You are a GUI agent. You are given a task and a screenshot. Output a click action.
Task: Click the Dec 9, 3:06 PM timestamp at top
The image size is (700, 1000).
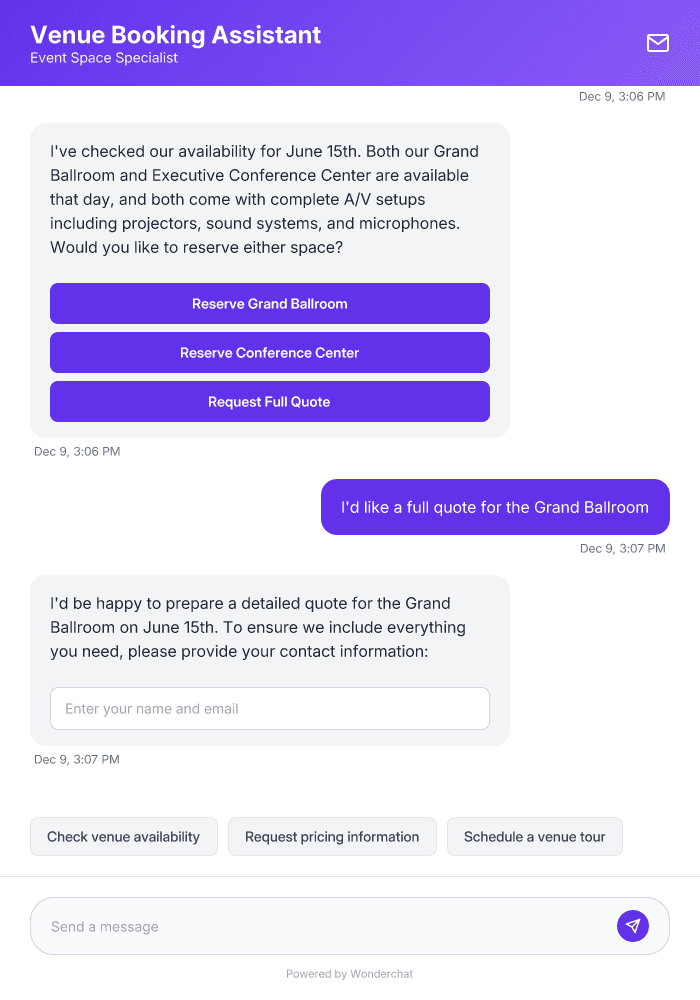[x=621, y=97]
